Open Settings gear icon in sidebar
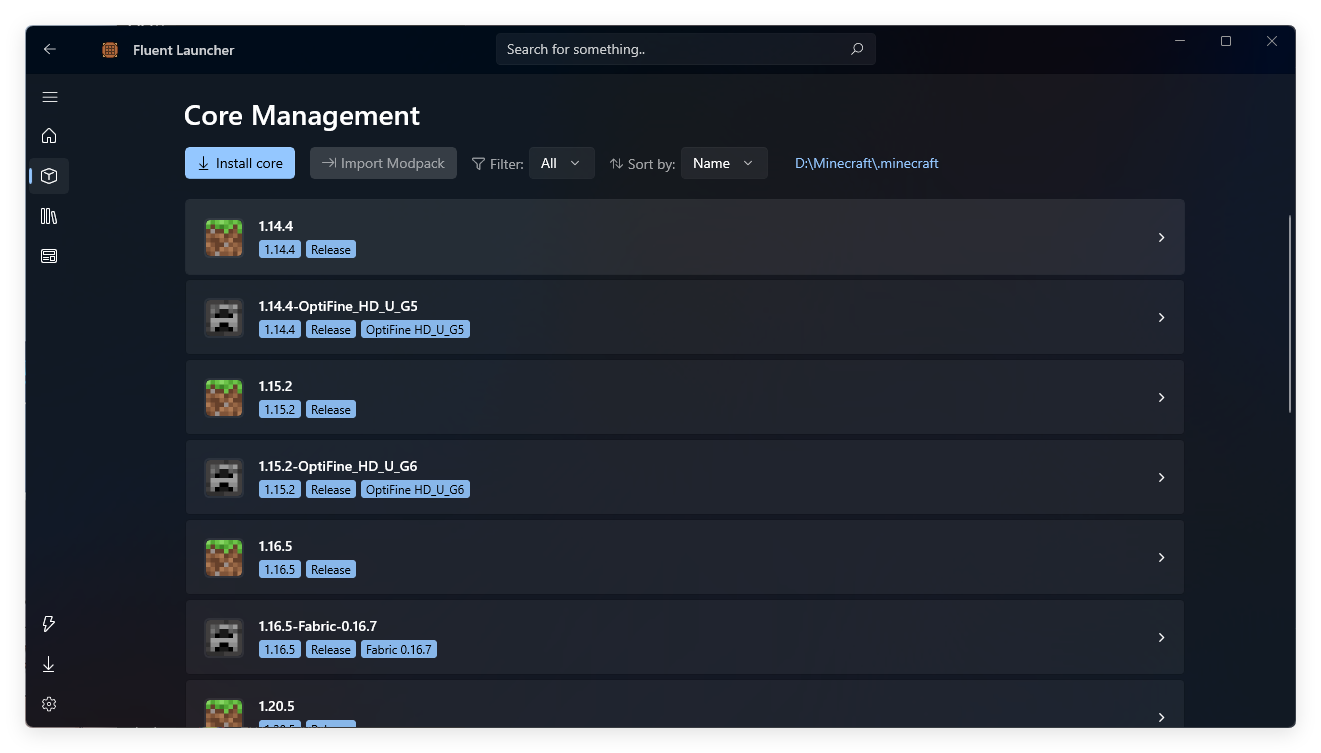Viewport: 1321px width, 753px height. pos(49,704)
